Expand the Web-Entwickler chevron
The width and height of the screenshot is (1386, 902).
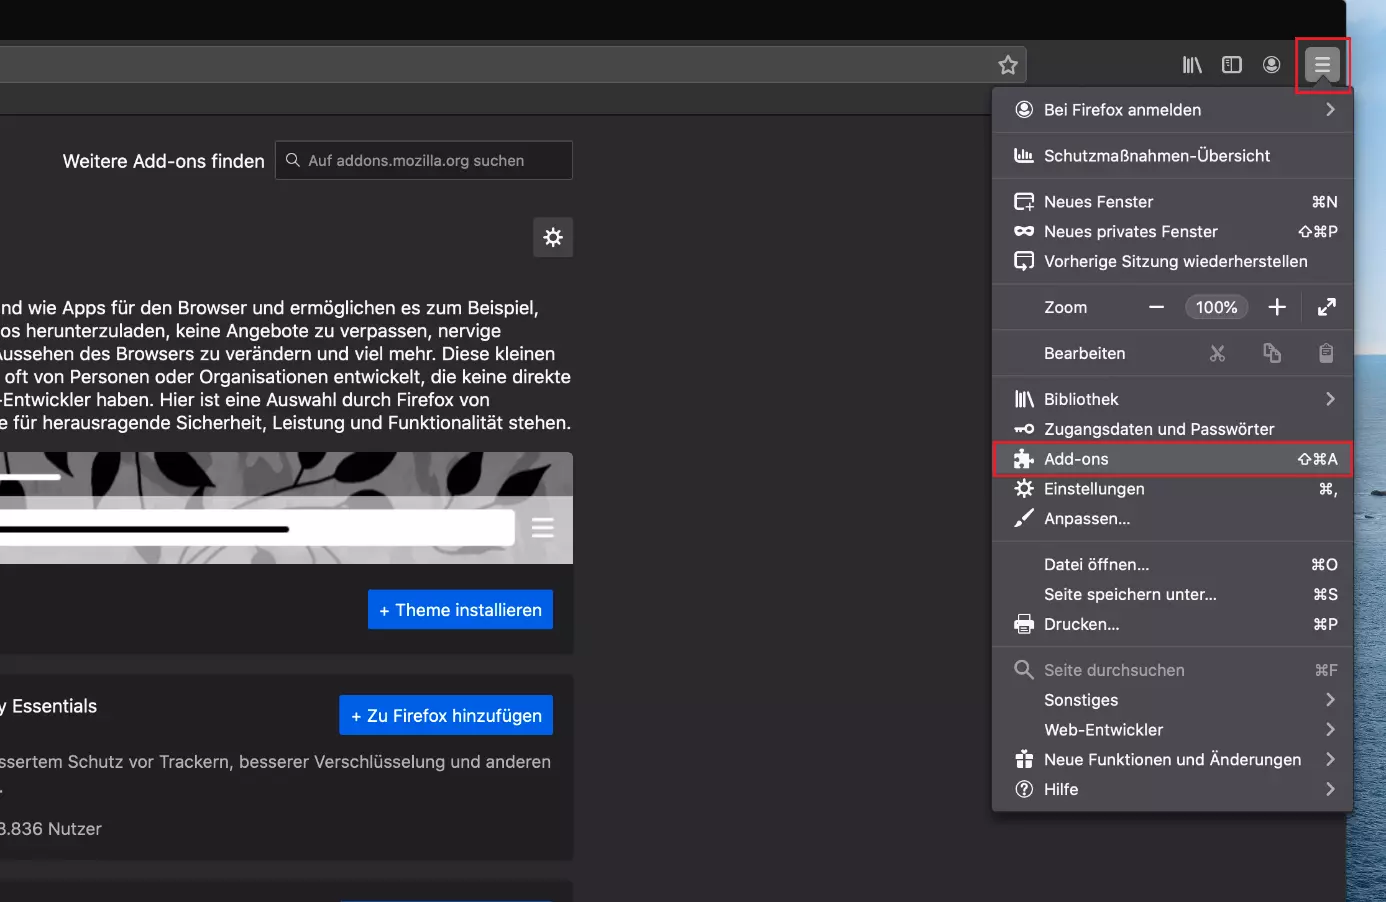pyautogui.click(x=1330, y=730)
